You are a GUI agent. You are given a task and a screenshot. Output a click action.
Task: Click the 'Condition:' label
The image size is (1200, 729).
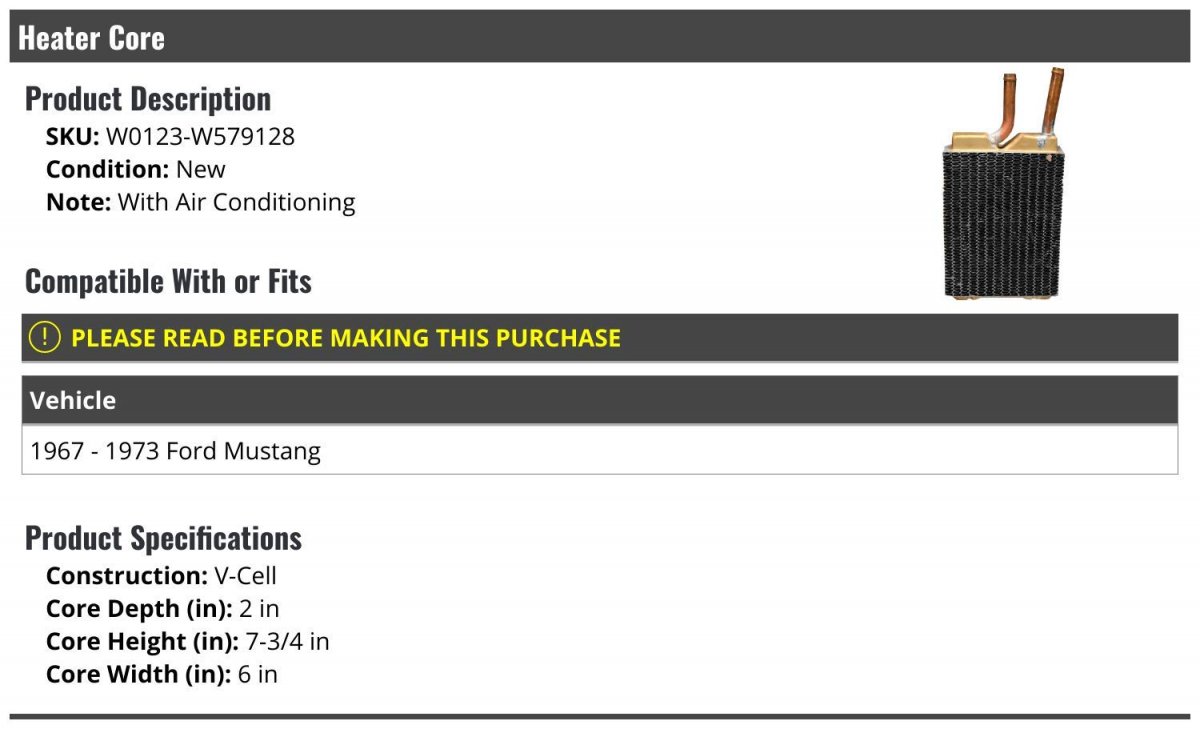[108, 169]
